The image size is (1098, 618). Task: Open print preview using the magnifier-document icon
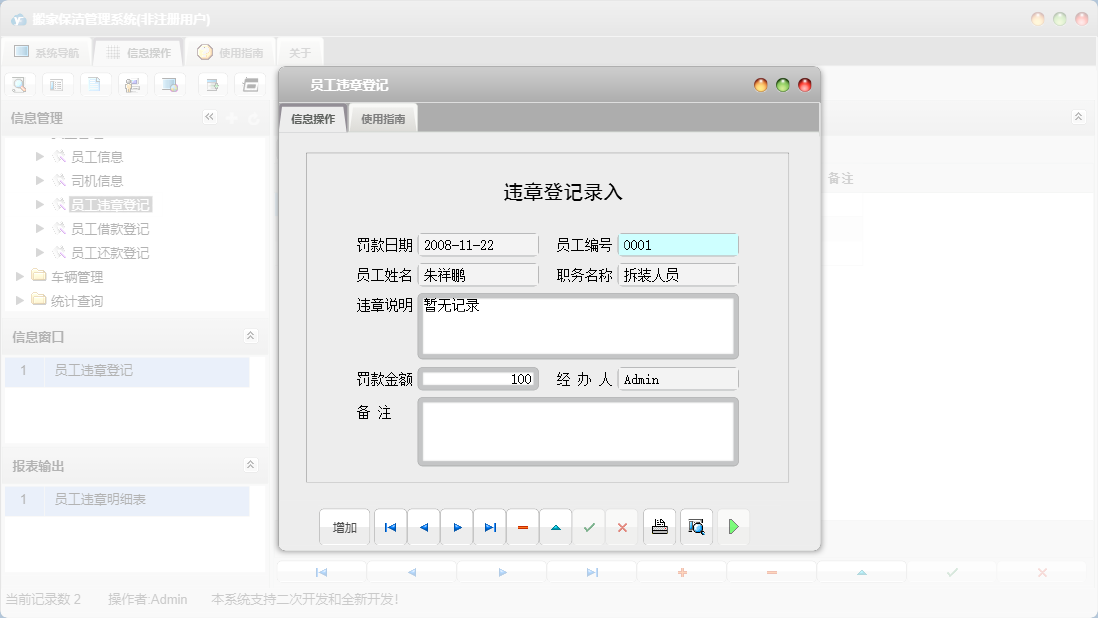coord(696,527)
